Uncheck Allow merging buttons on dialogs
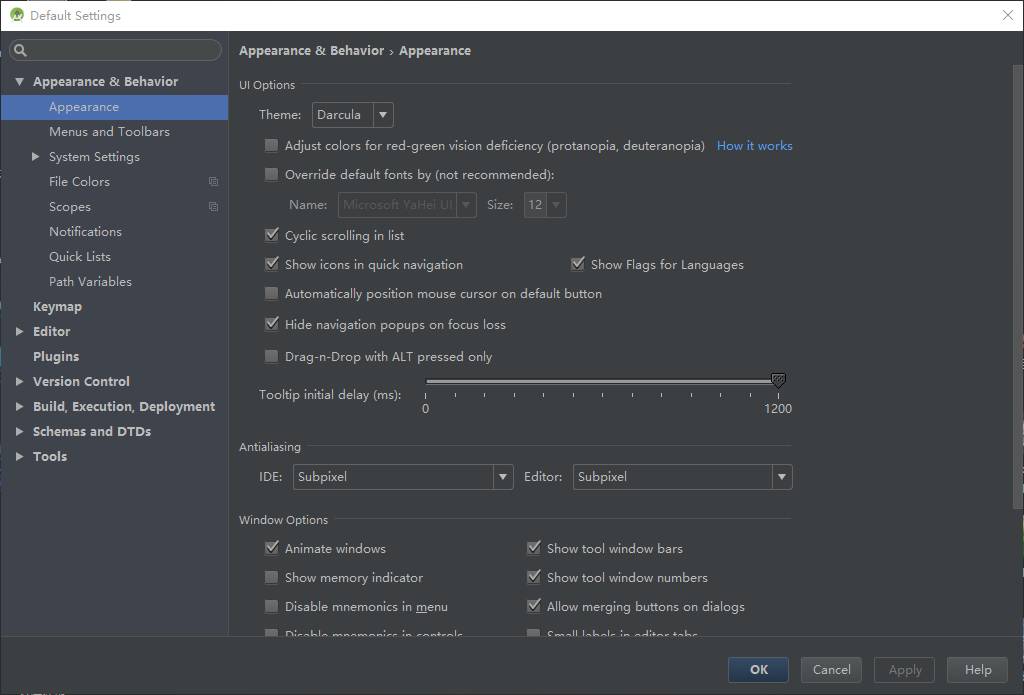1024x695 pixels. (x=534, y=606)
